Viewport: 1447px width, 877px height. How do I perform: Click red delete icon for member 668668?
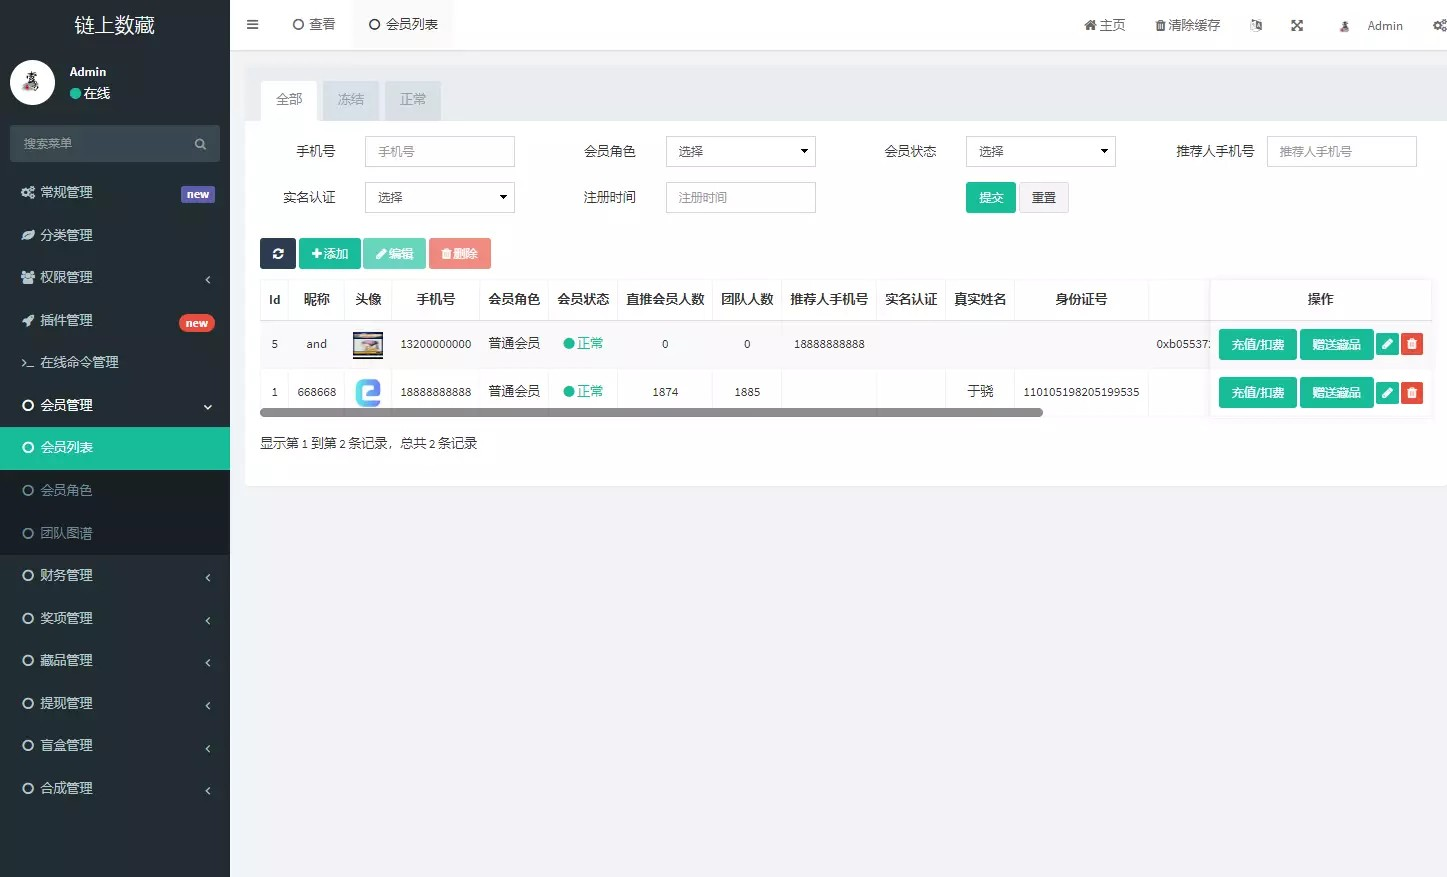1411,393
